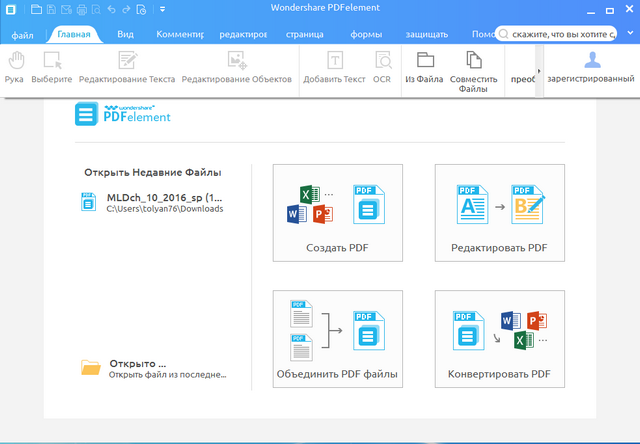The height and width of the screenshot is (444, 640).
Task: Open the зарегистрированный user account icon
Action: coord(591,66)
